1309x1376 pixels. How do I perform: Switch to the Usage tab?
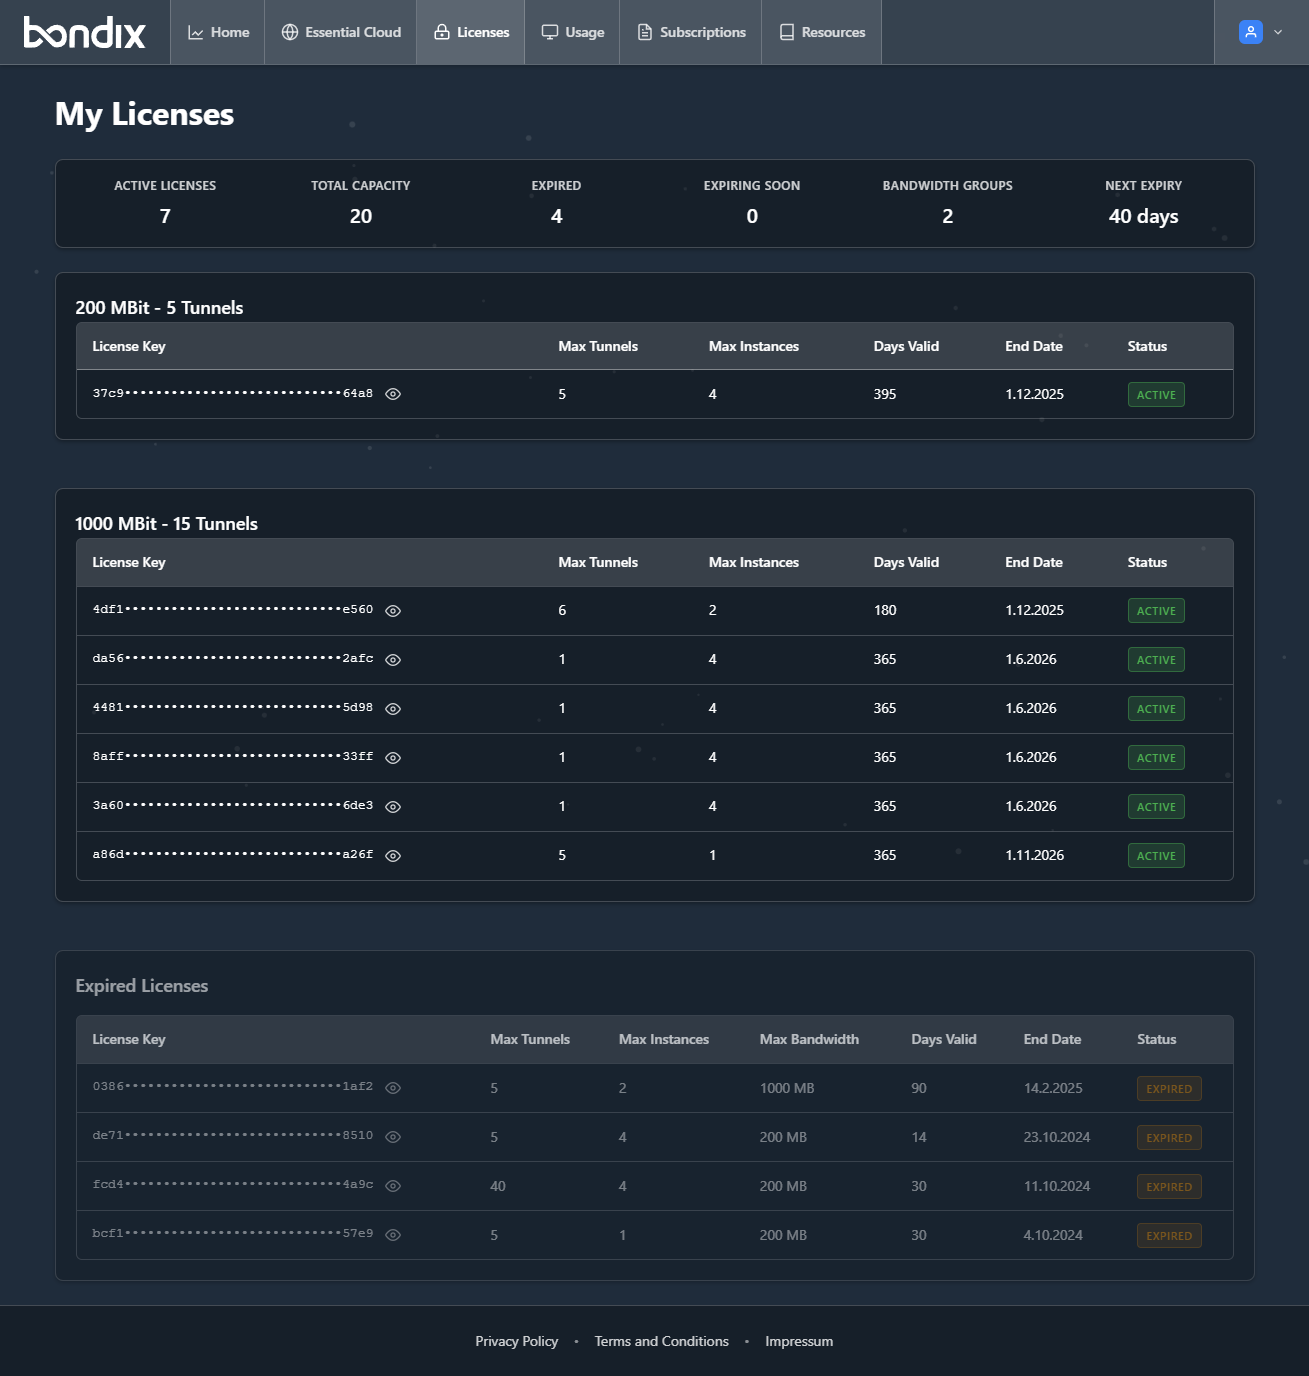coord(573,32)
